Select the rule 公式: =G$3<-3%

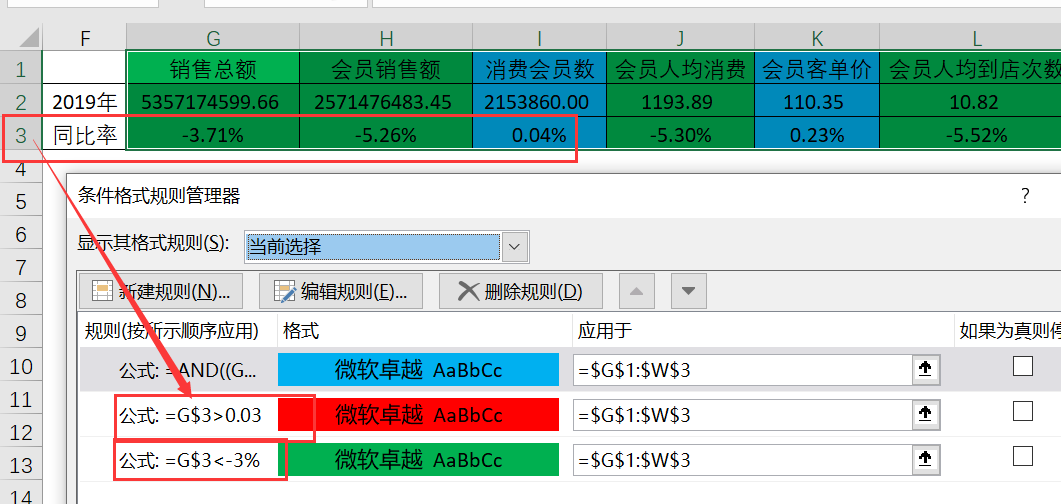[189, 461]
